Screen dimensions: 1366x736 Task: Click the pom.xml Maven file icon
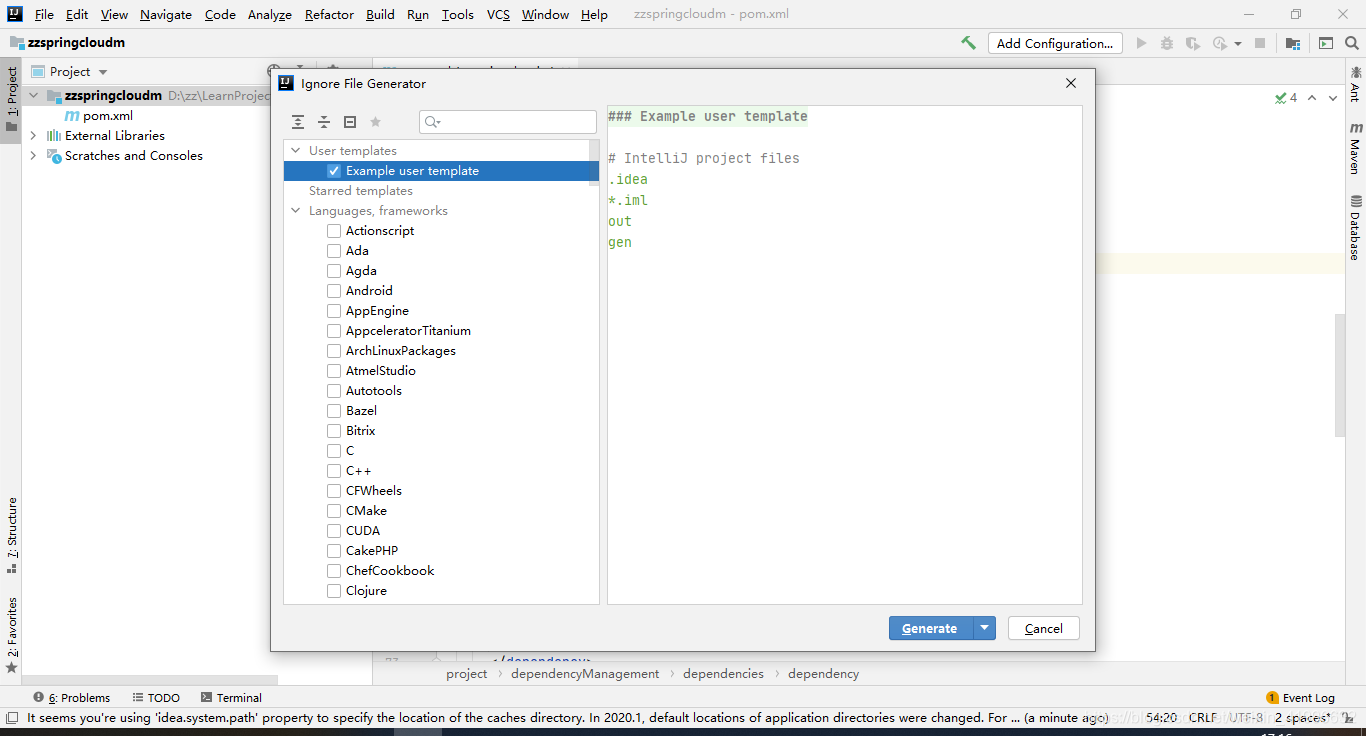[72, 116]
